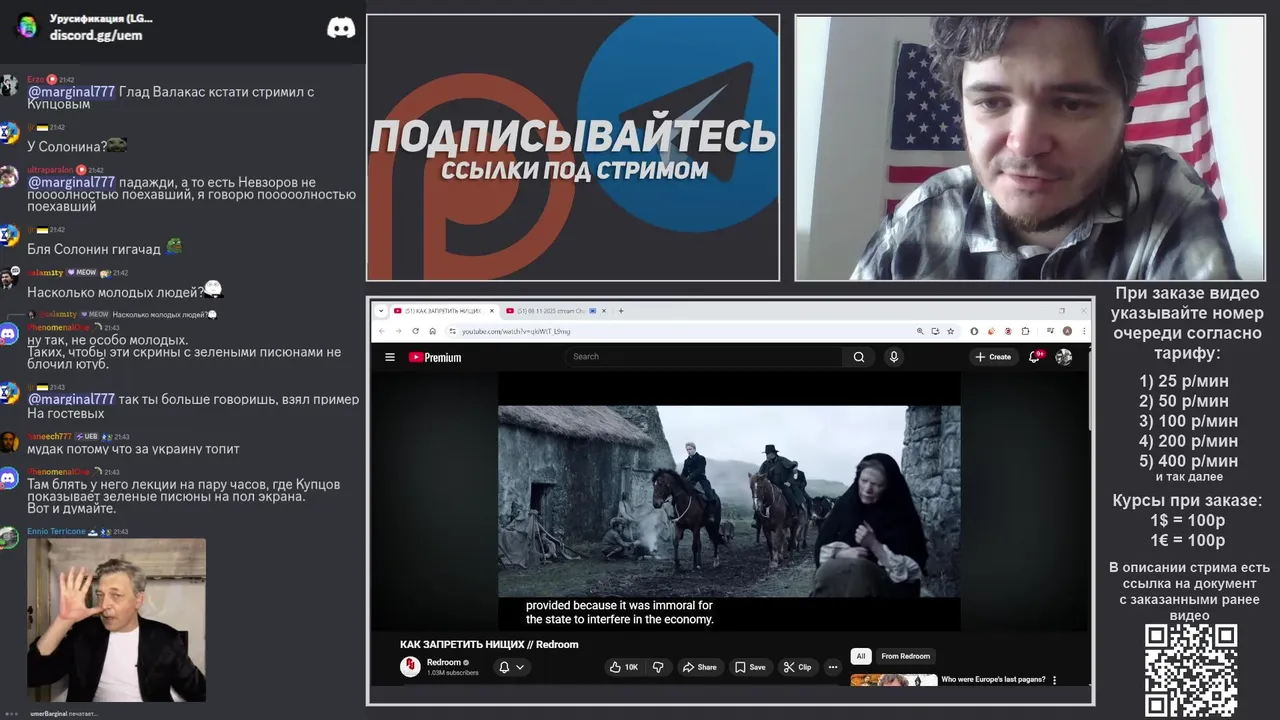This screenshot has width=1280, height=720.
Task: Dislike the video with thumbs-down
Action: [658, 667]
